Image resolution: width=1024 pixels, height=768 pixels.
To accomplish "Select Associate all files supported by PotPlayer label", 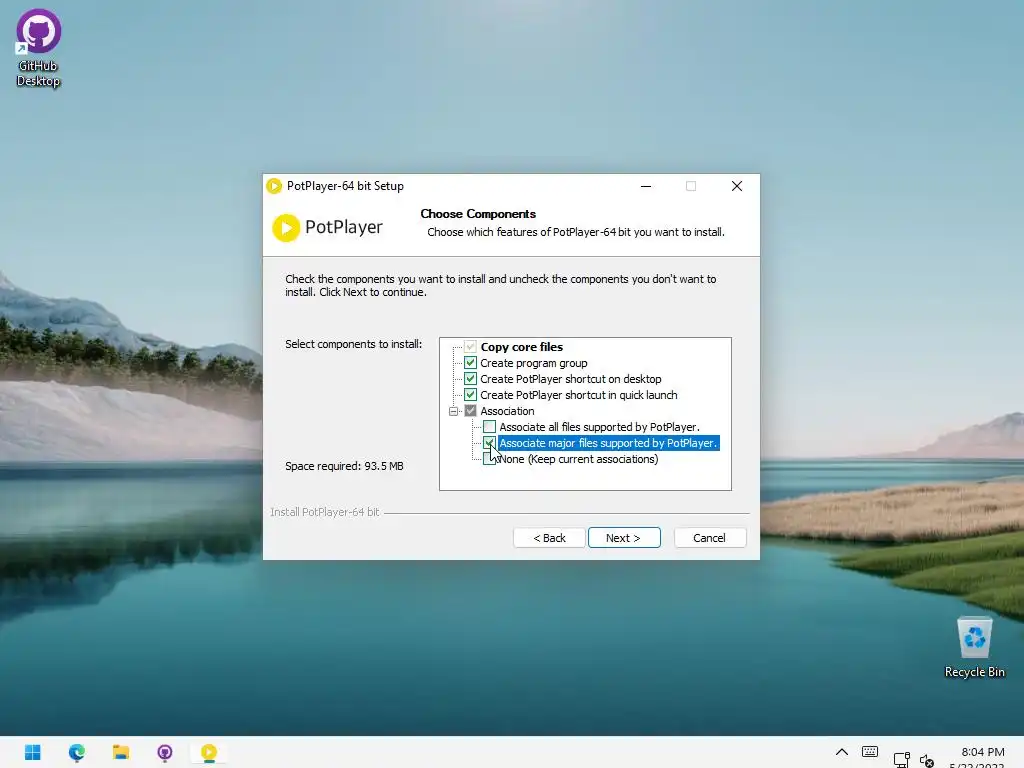I will (x=600, y=427).
